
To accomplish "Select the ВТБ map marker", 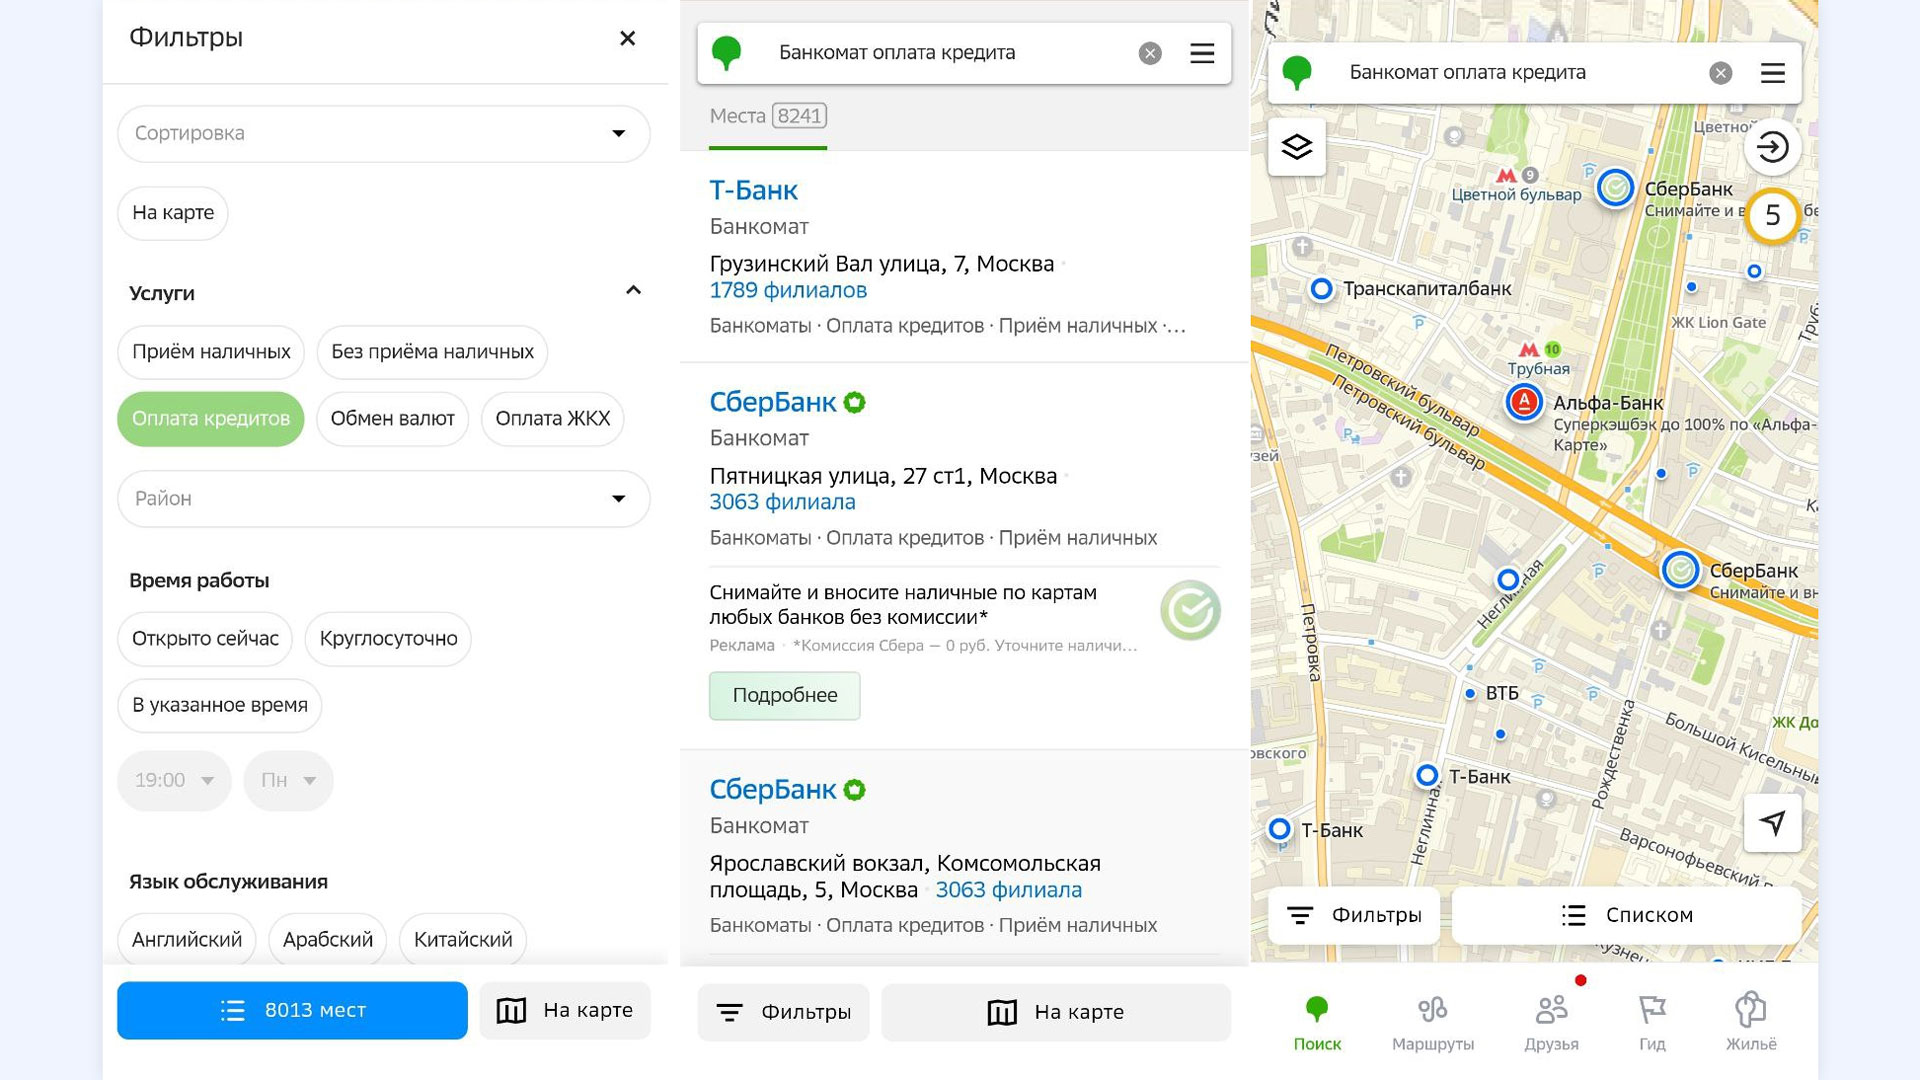I will [1470, 693].
